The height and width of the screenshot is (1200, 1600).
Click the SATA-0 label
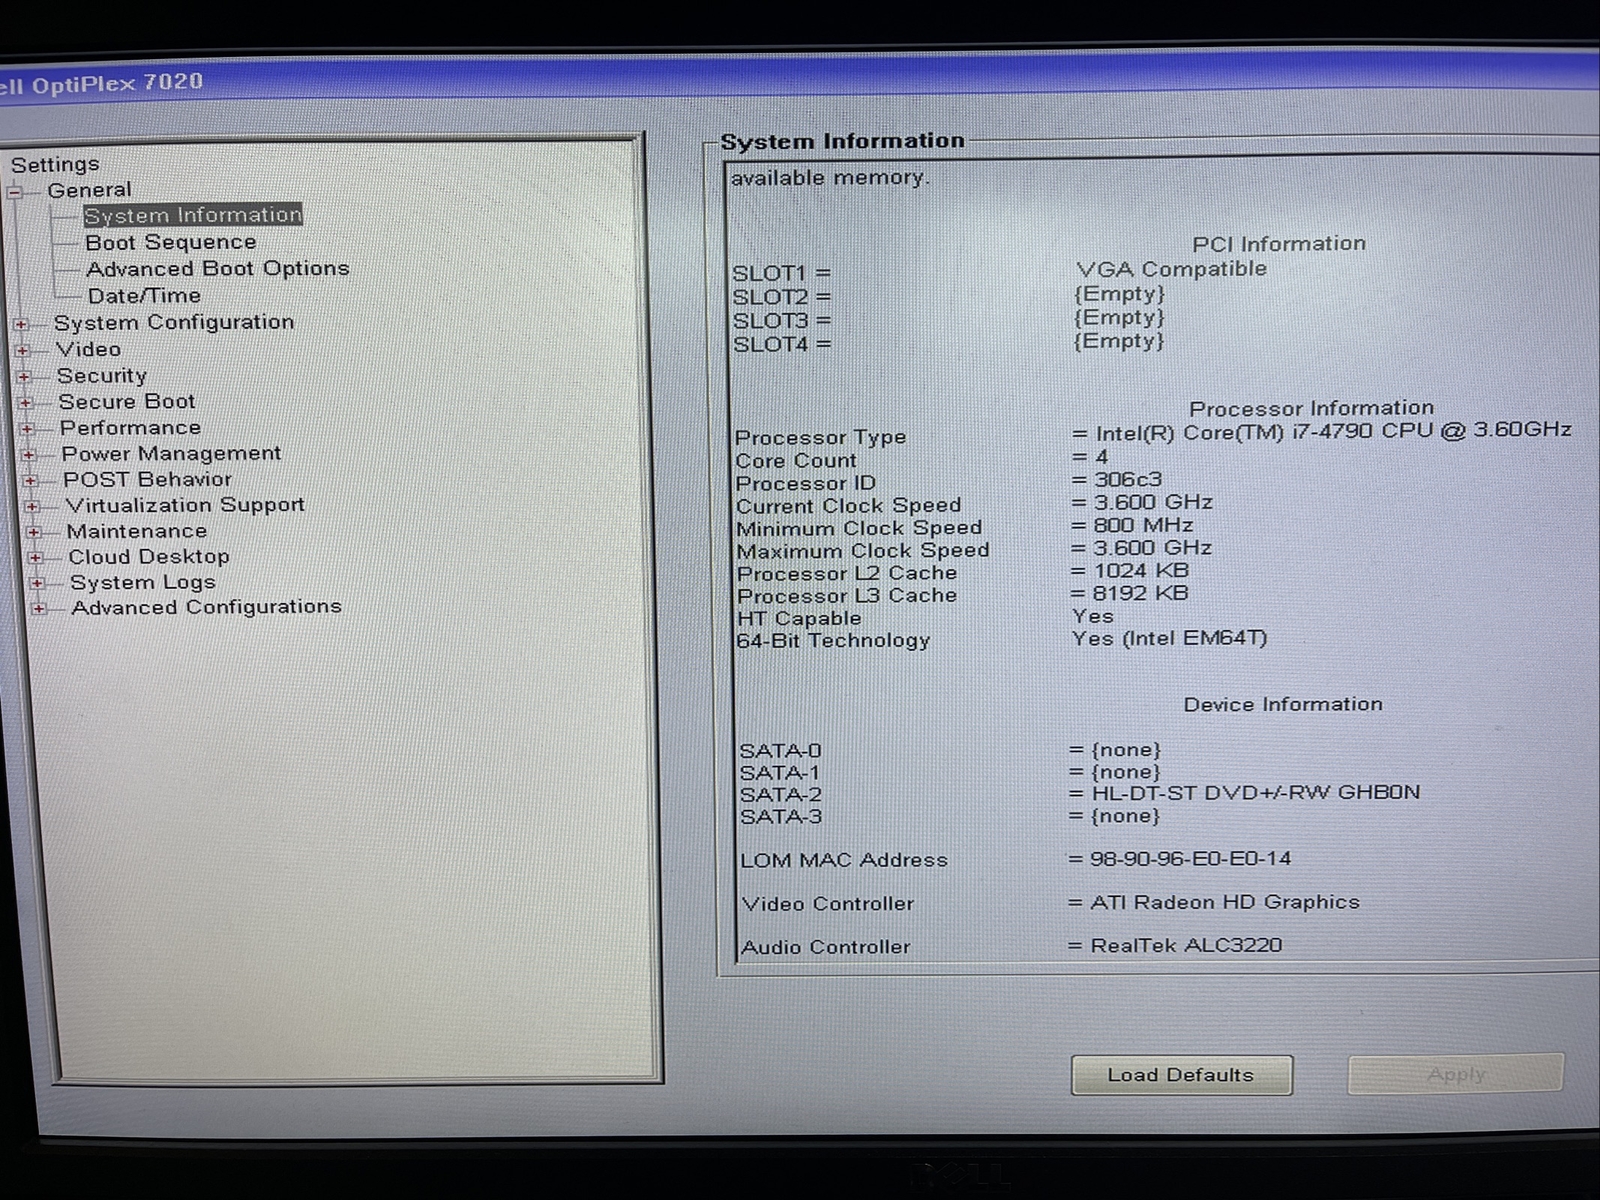pyautogui.click(x=780, y=751)
